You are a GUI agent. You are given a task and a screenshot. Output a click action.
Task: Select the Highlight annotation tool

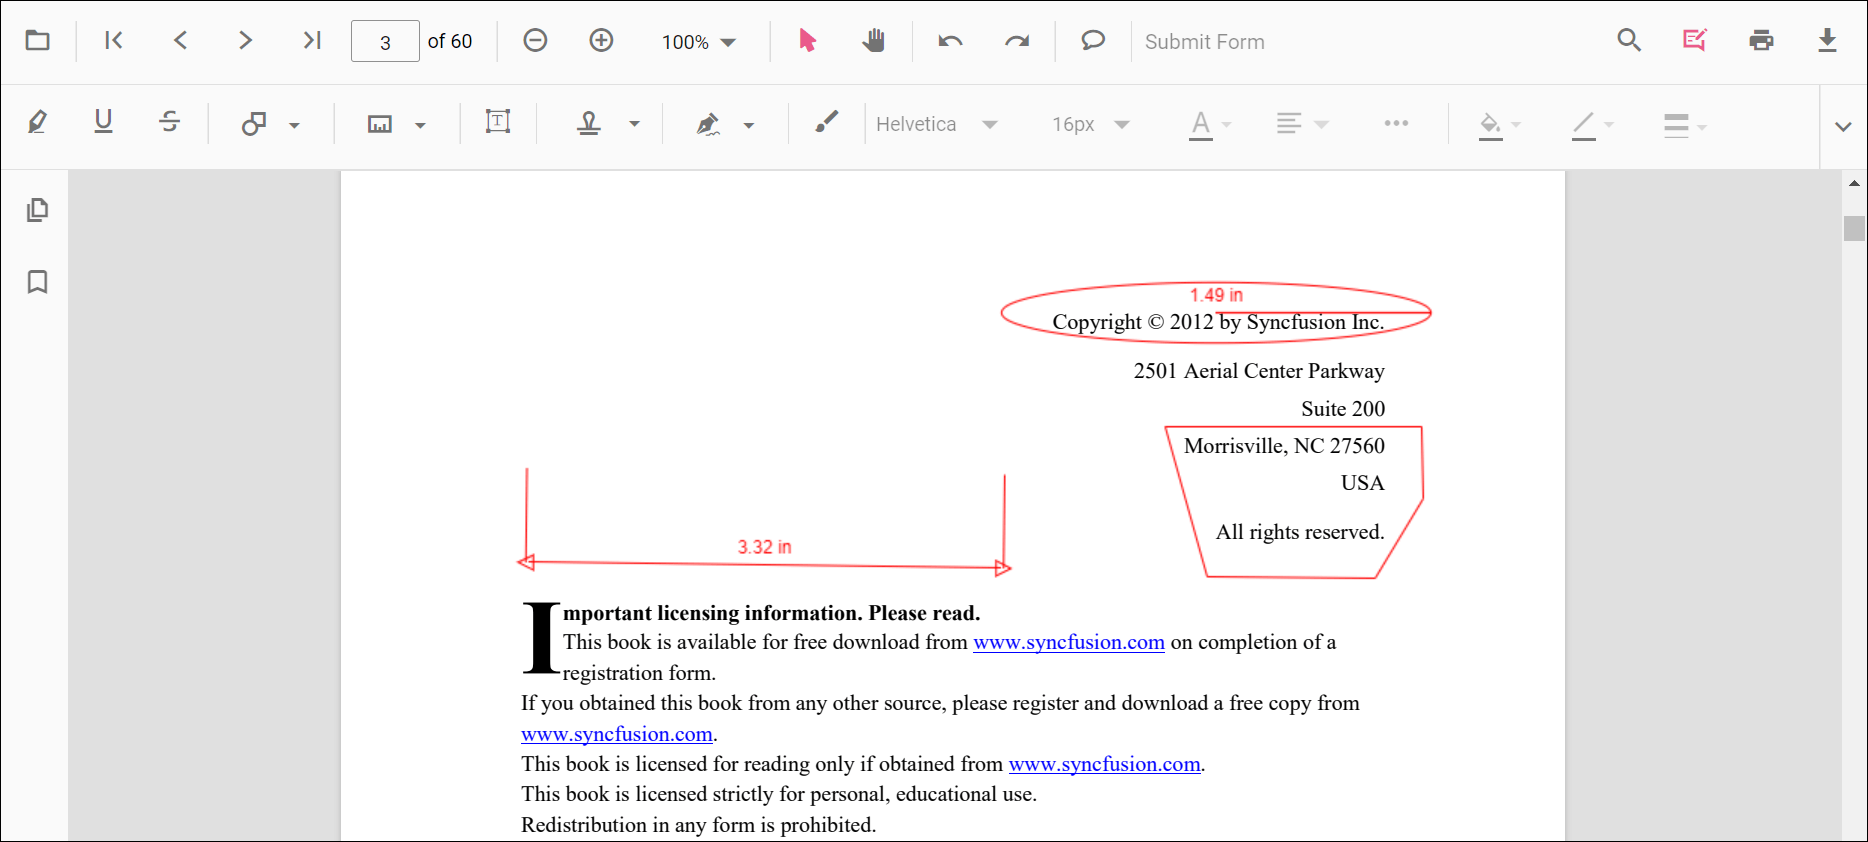(x=37, y=123)
